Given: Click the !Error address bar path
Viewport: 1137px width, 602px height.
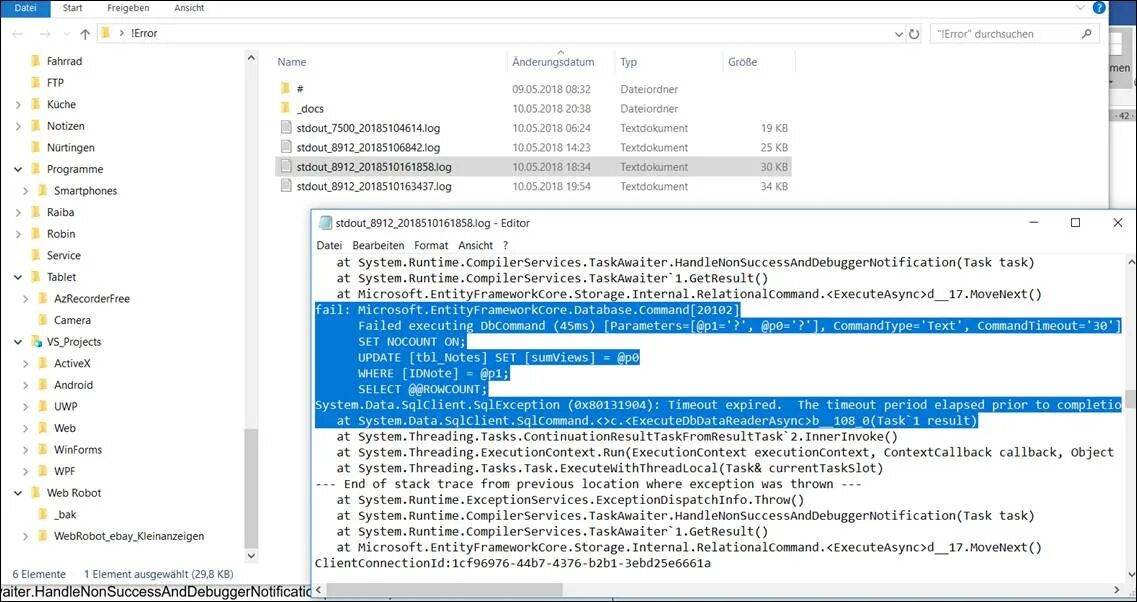Looking at the screenshot, I should (x=144, y=33).
